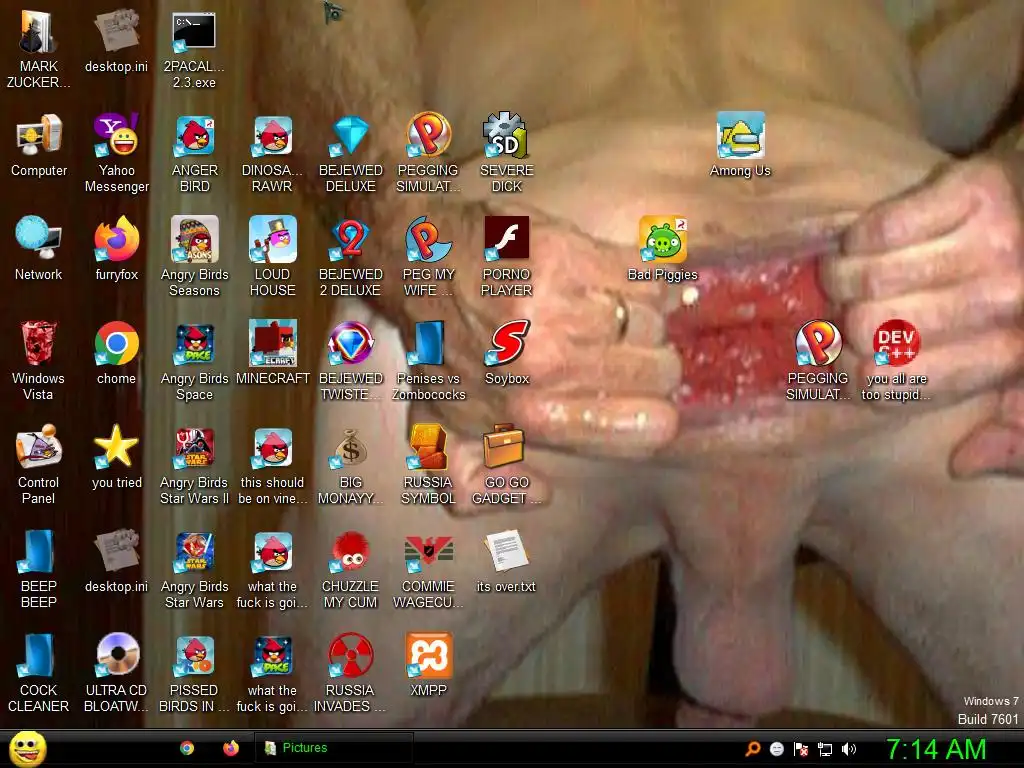Click the pinned Chrome taskbar icon
This screenshot has height=768, width=1024.
[x=187, y=748]
